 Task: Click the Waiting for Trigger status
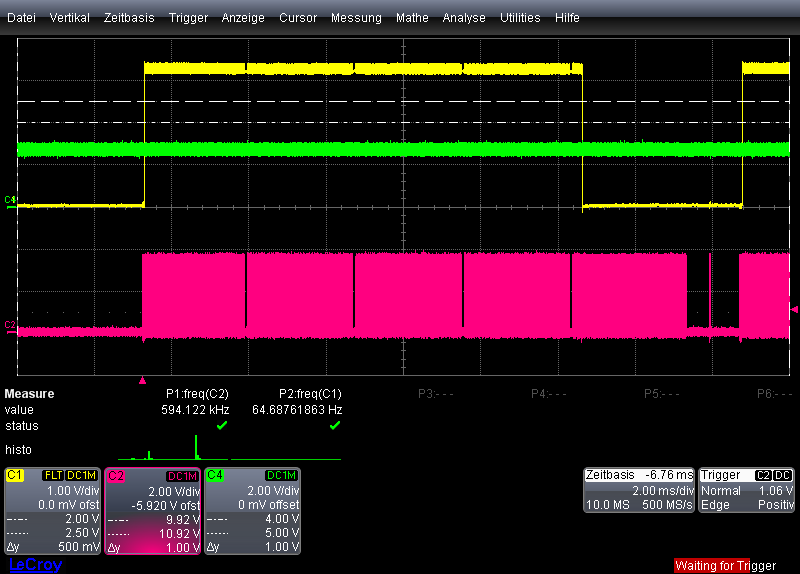[725, 565]
